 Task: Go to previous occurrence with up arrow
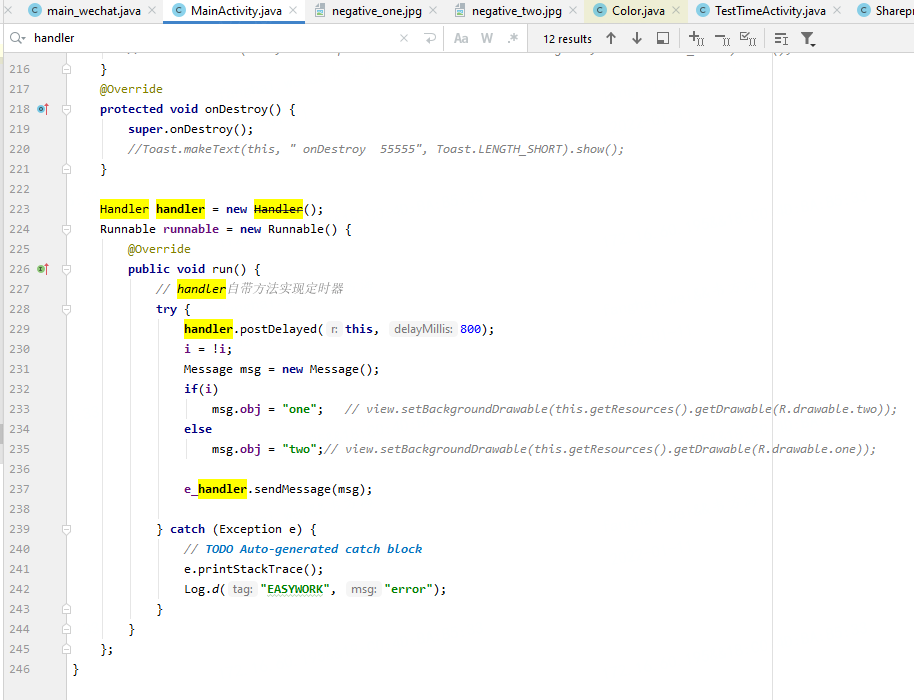pos(611,38)
